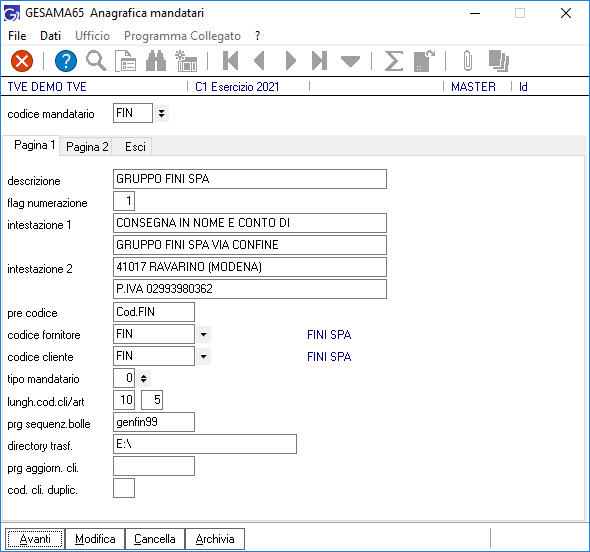Click the directory trasf. input field
The height and width of the screenshot is (552, 590).
coord(205,444)
